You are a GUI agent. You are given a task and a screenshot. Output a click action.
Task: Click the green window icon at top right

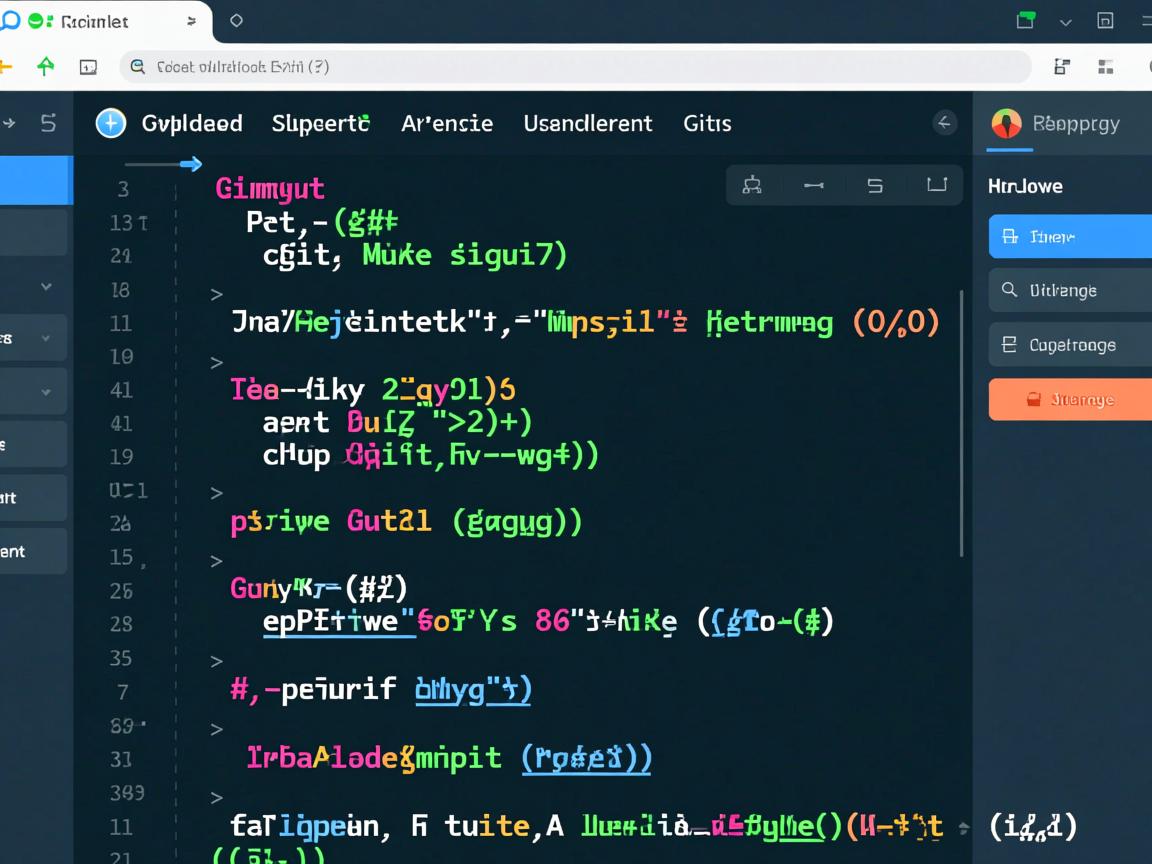(1025, 21)
